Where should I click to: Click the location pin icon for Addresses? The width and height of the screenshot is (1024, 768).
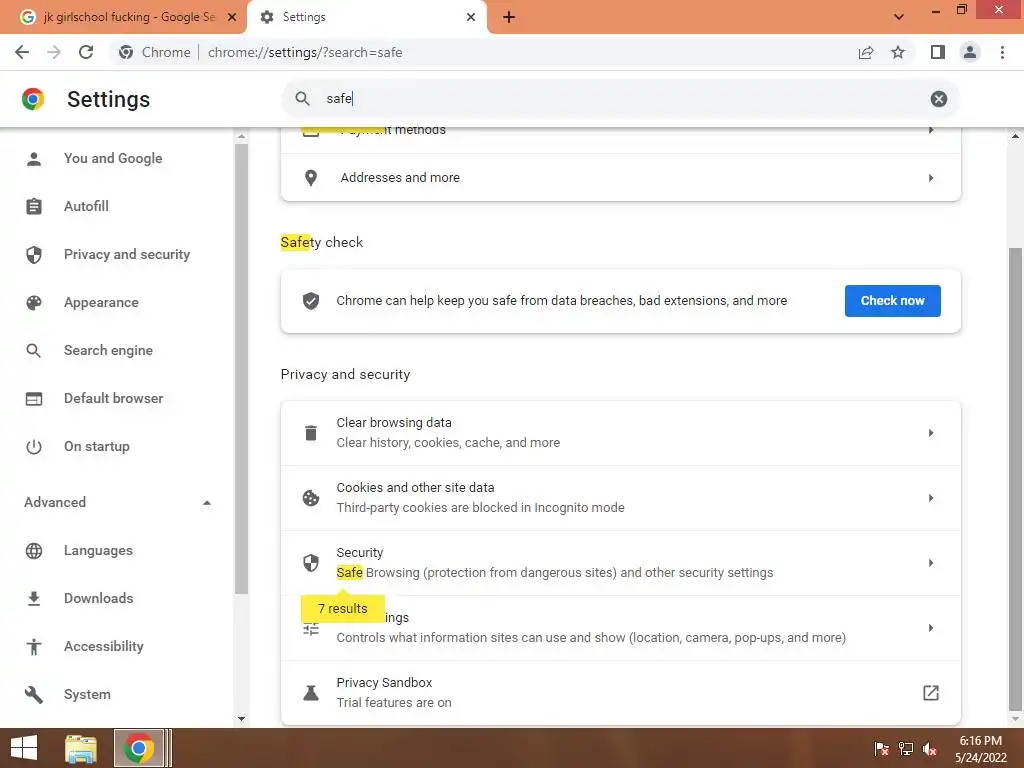coord(311,178)
